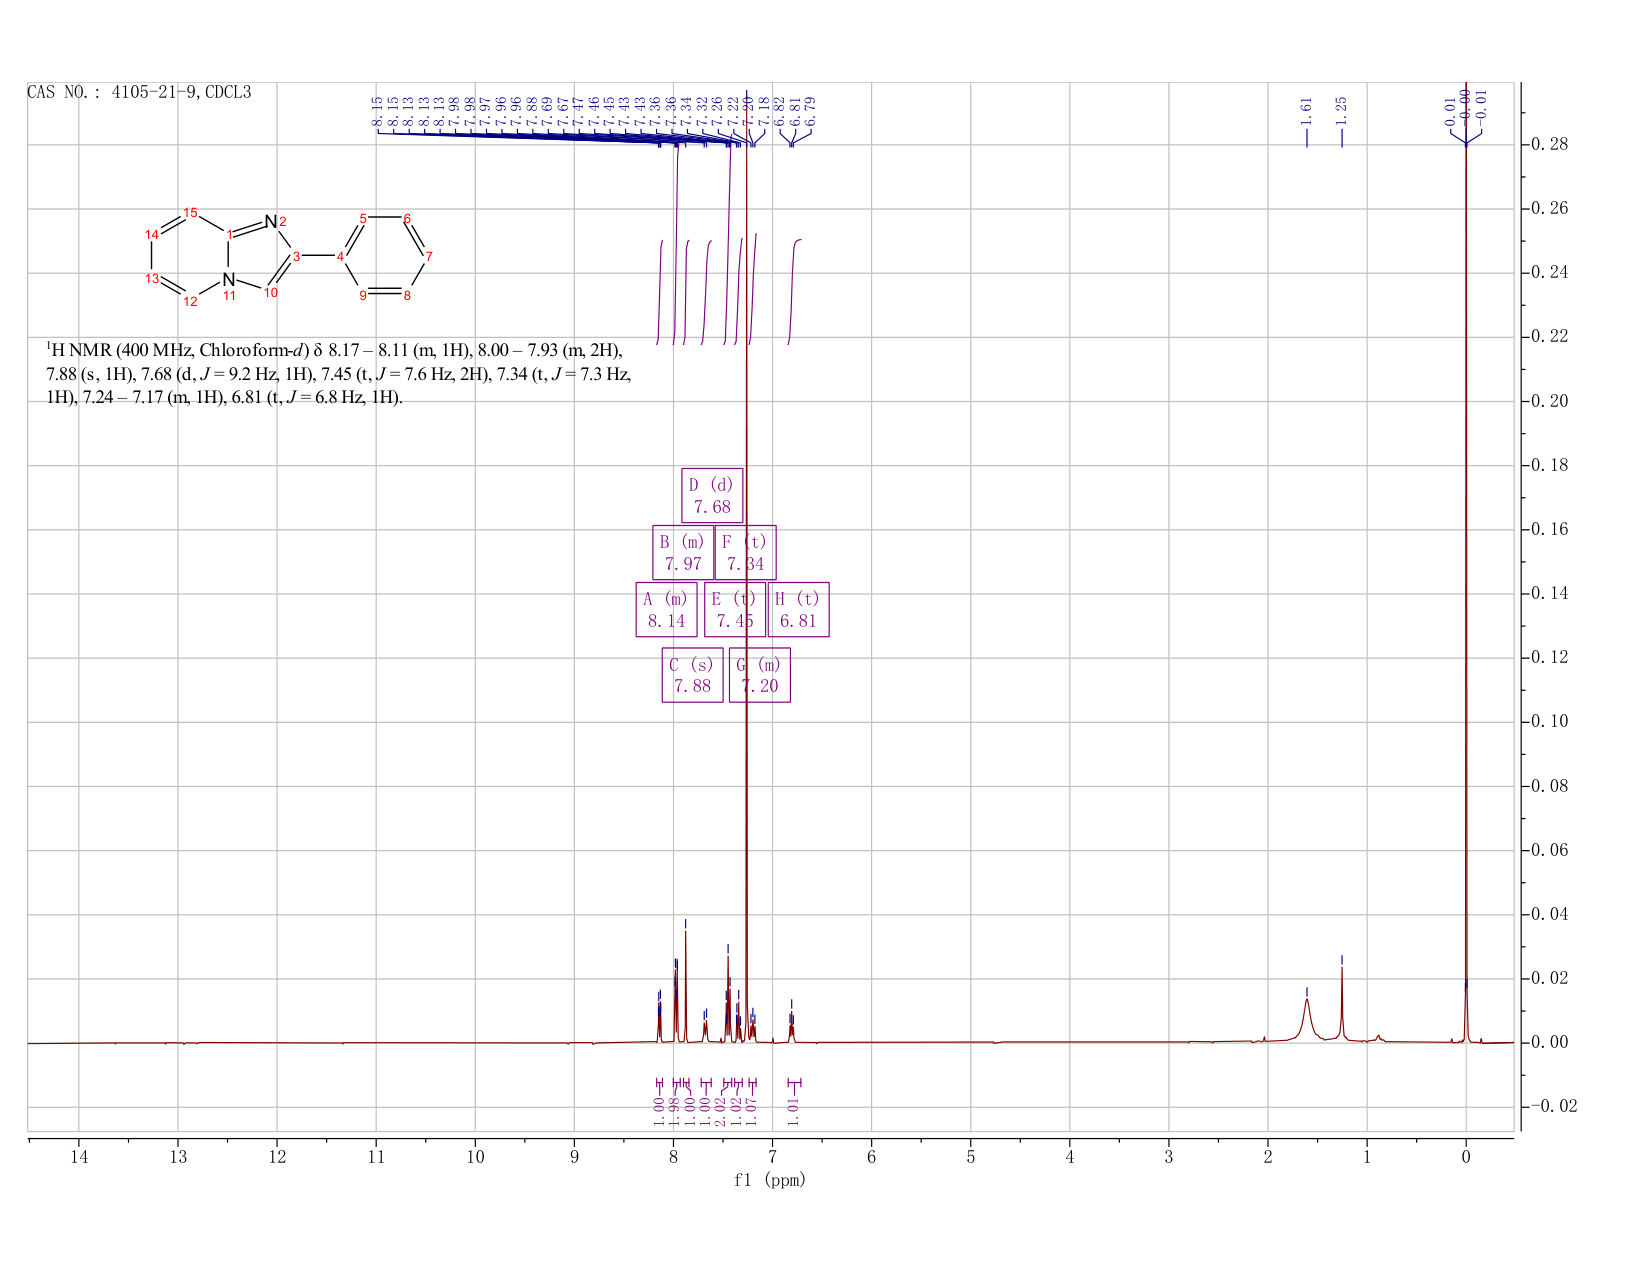This screenshot has height=1275, width=1650.
Task: Select multiplet box C (s) 7.88
Action: [692, 675]
